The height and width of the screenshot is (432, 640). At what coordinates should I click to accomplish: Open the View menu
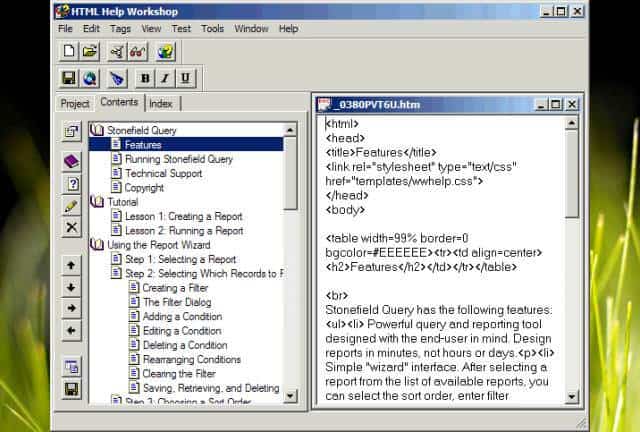(151, 29)
